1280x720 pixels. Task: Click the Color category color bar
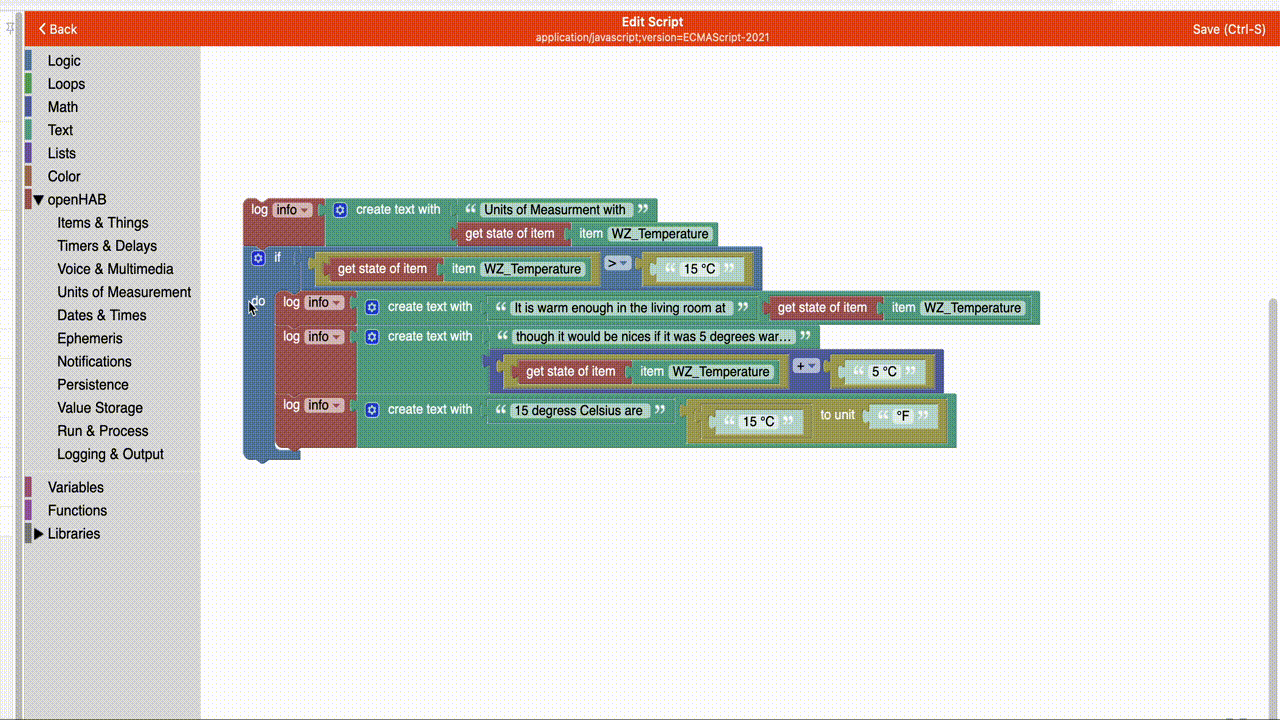29,176
